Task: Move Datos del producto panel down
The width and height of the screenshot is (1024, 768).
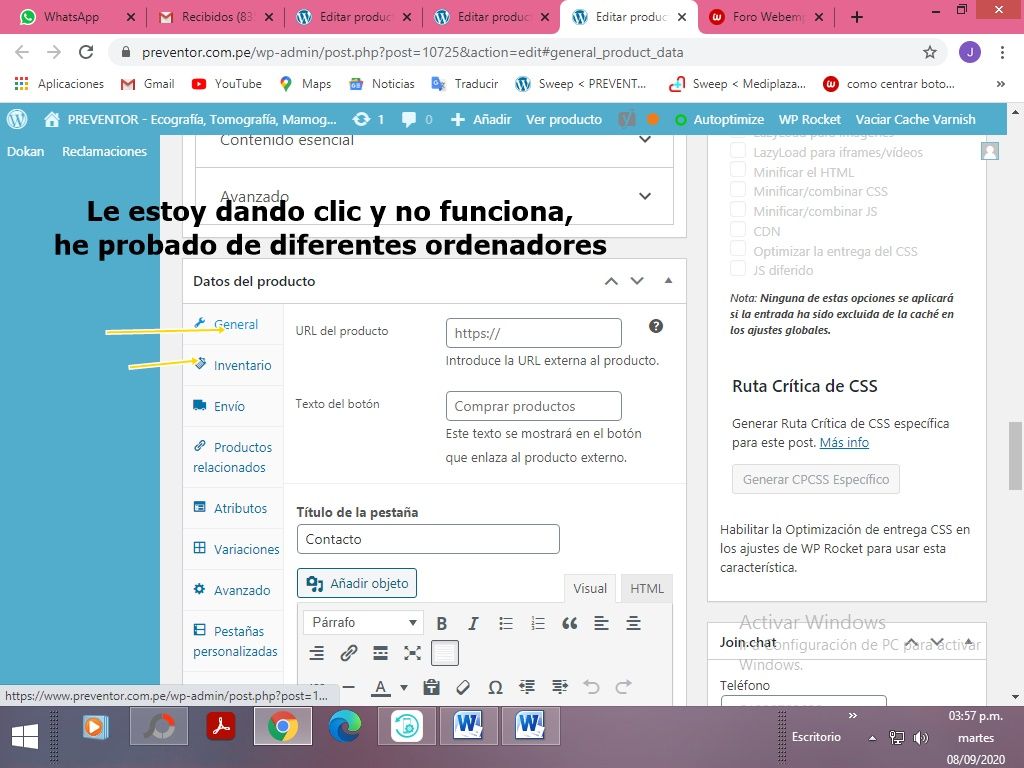Action: click(637, 281)
